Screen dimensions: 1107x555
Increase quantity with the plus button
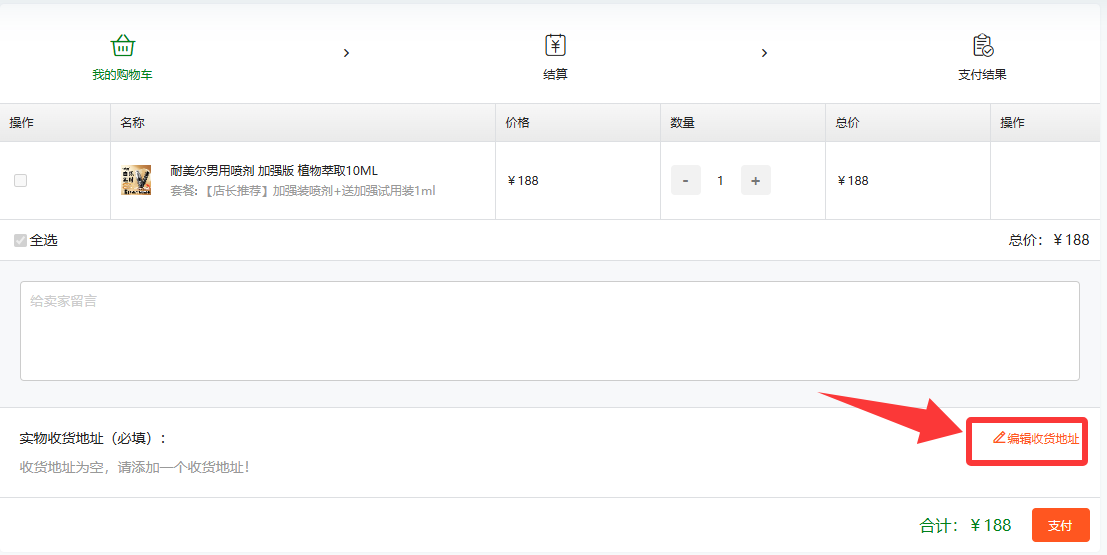[x=755, y=180]
